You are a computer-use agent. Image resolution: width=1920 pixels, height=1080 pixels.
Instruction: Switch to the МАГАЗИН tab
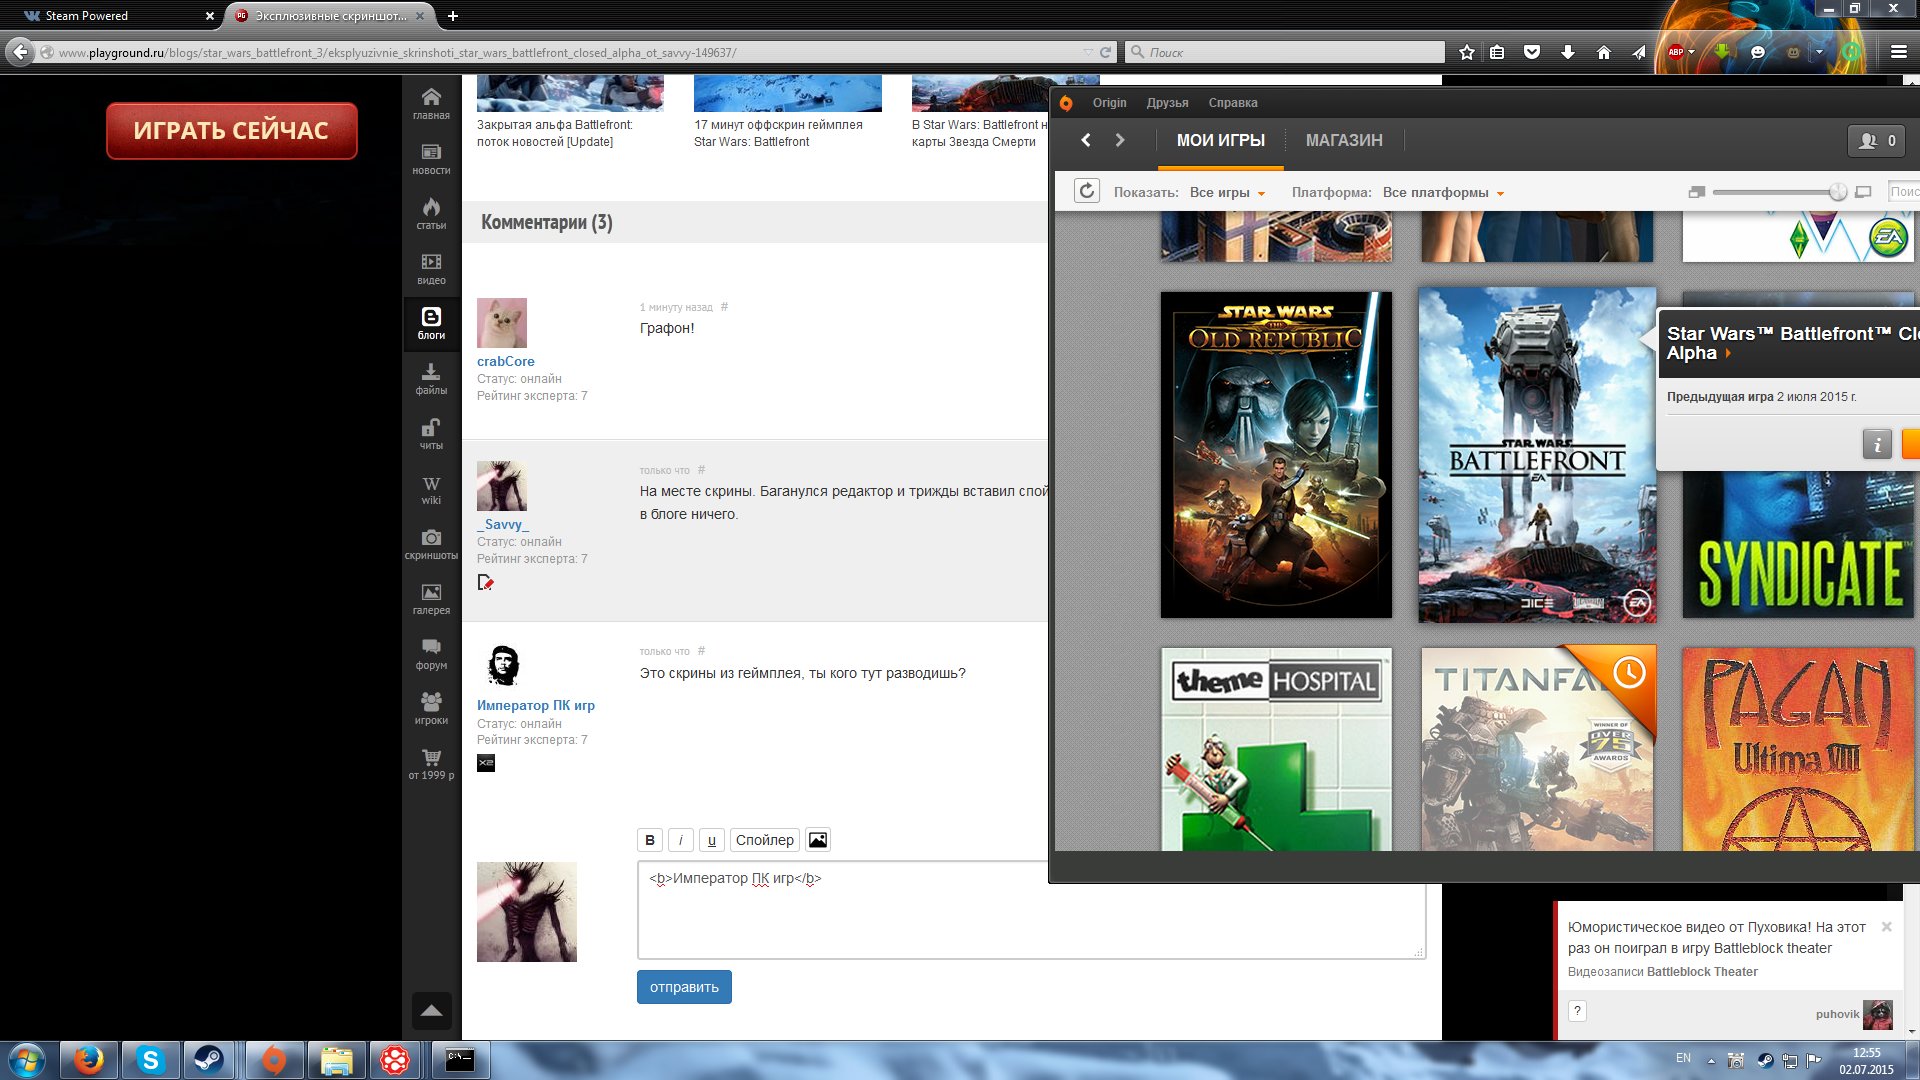point(1344,141)
